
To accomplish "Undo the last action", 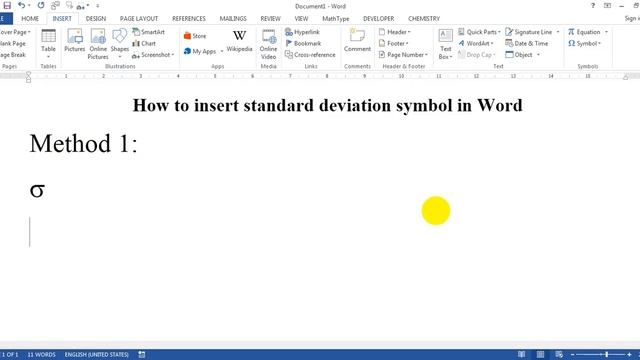I will [x=22, y=5].
